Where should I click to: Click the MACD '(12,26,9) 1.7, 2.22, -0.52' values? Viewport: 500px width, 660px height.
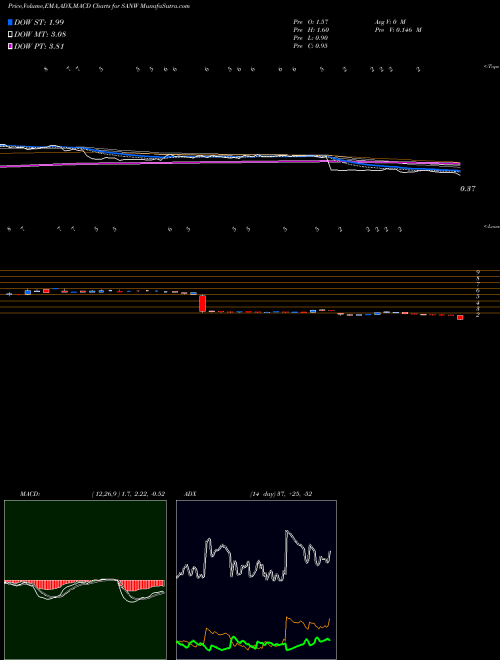pyautogui.click(x=128, y=494)
